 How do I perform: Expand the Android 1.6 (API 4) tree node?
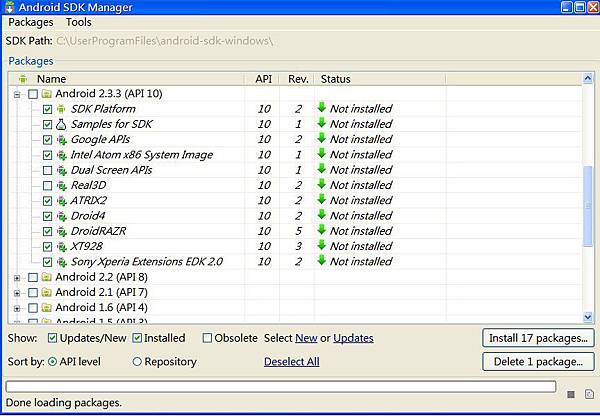pos(17,308)
